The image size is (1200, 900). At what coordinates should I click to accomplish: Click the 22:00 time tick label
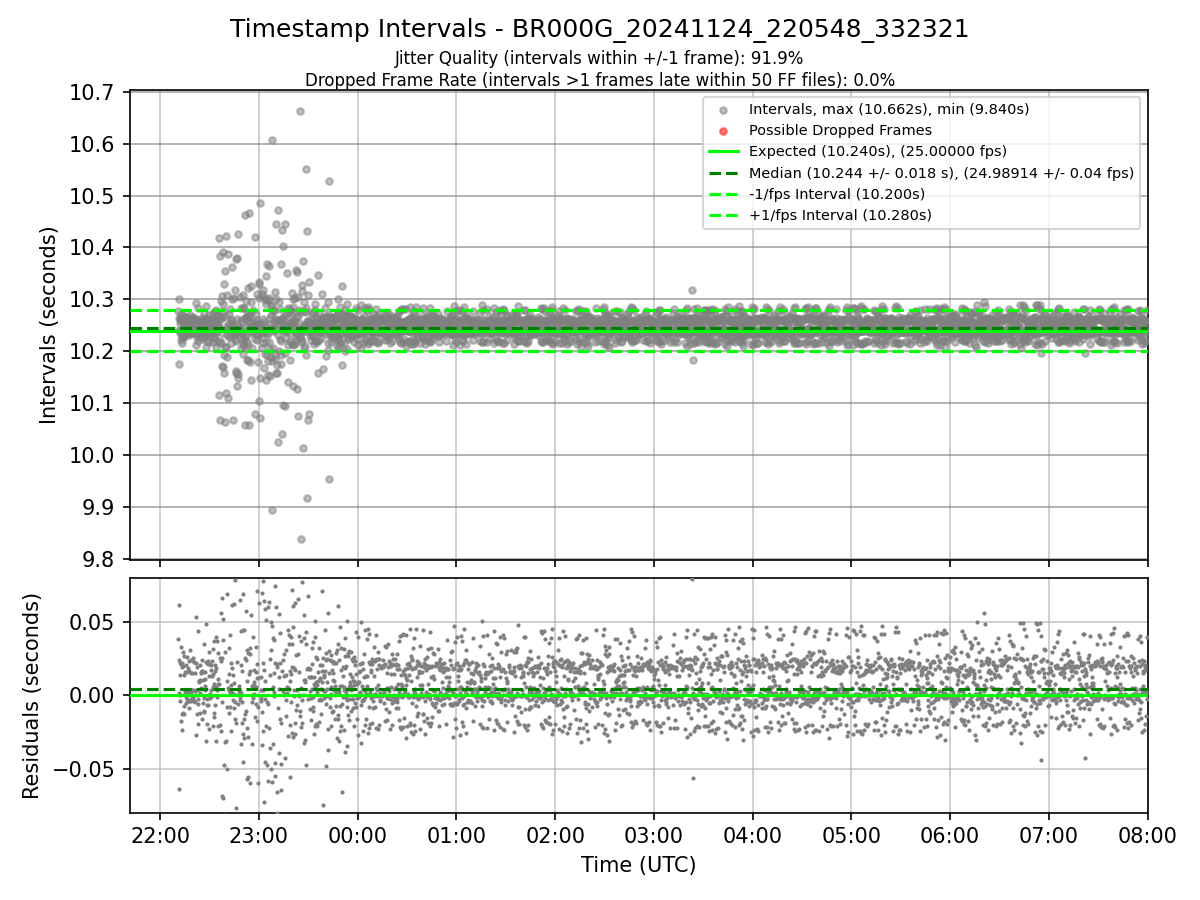(x=160, y=834)
